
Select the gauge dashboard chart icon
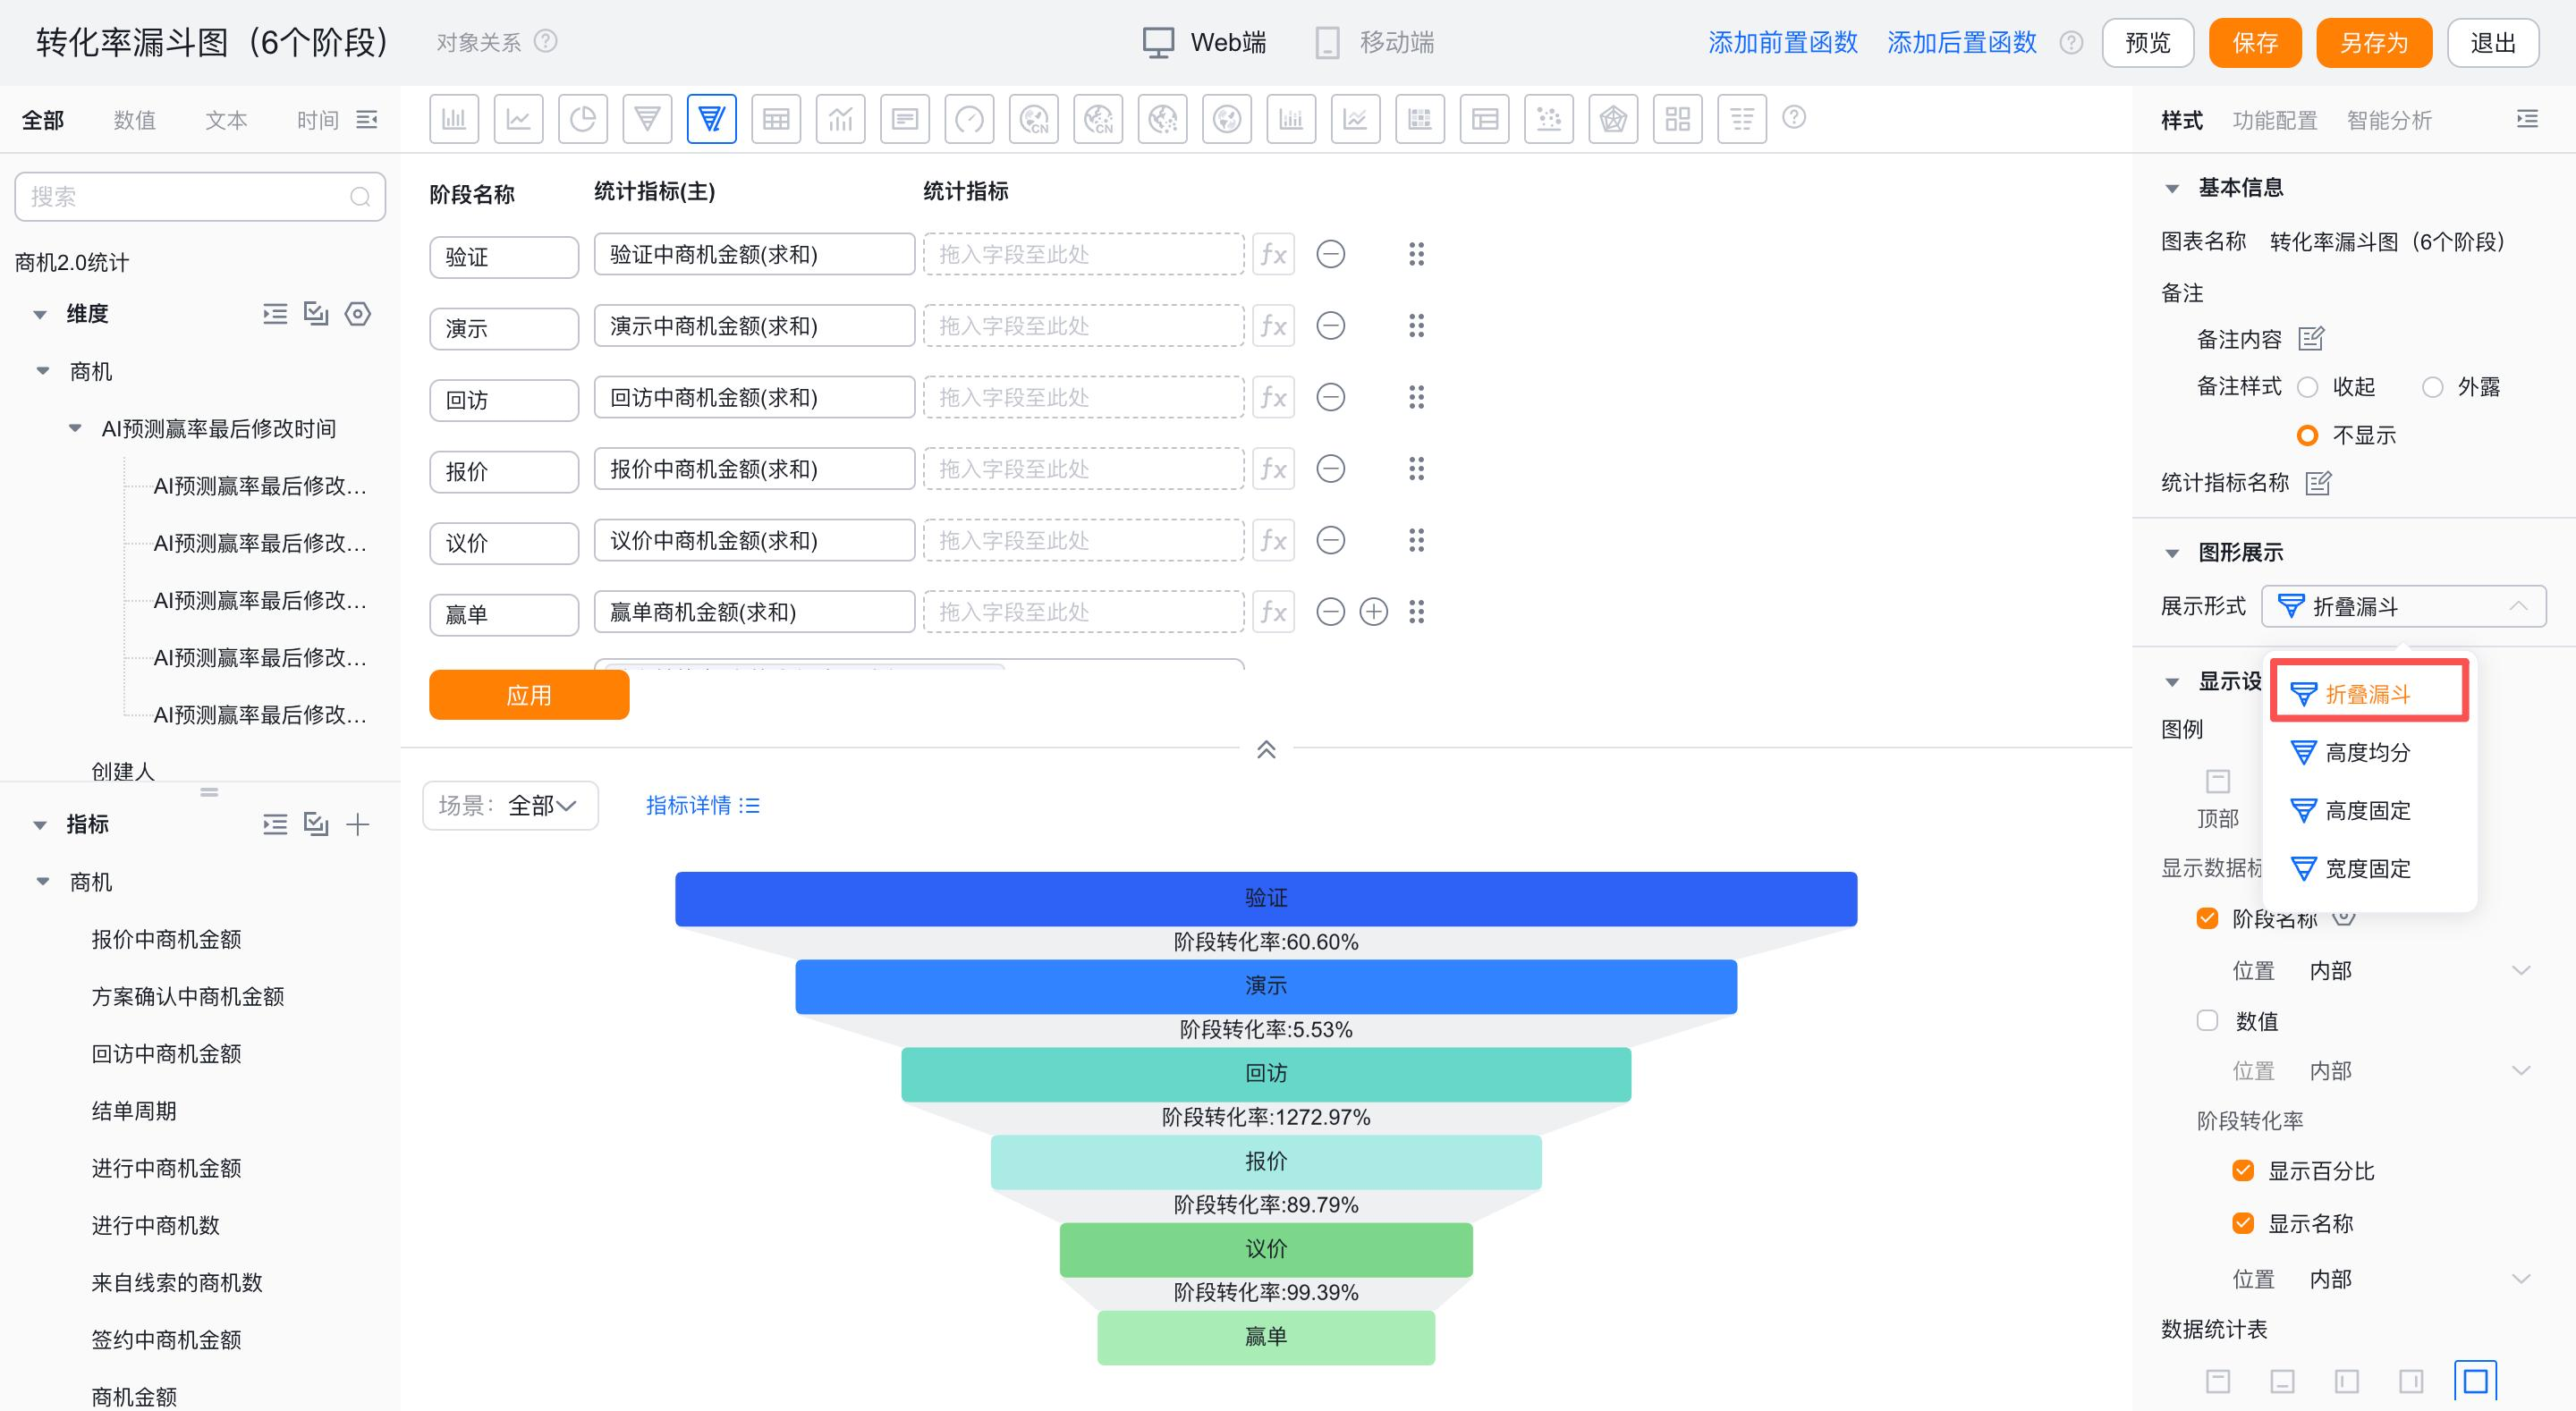969,119
